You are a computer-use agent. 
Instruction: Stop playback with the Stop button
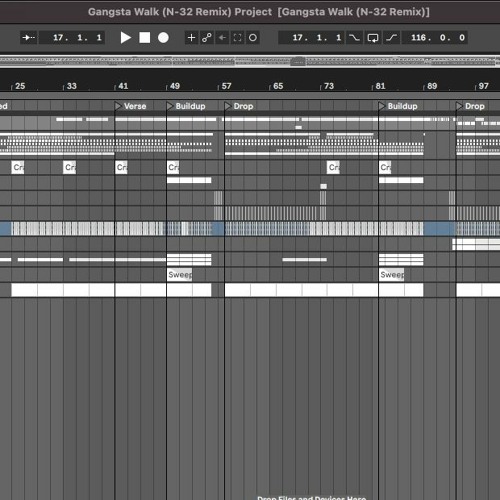pyautogui.click(x=144, y=38)
